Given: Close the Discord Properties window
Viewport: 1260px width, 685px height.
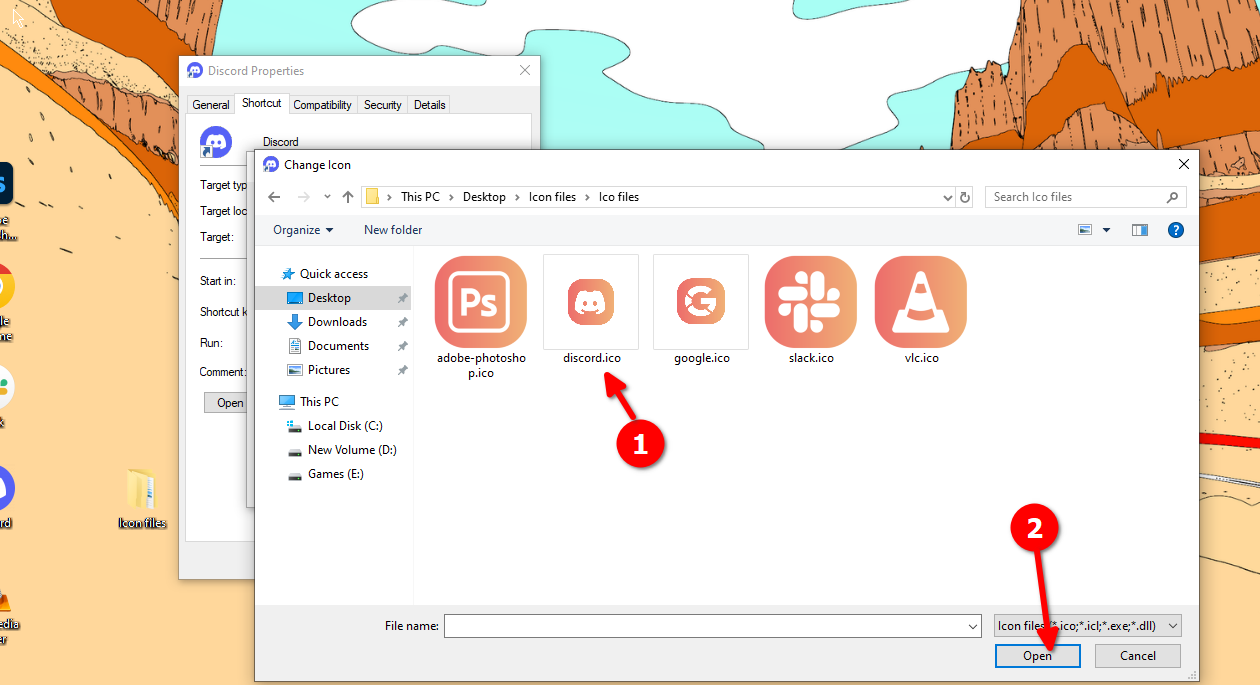Looking at the screenshot, I should 525,71.
